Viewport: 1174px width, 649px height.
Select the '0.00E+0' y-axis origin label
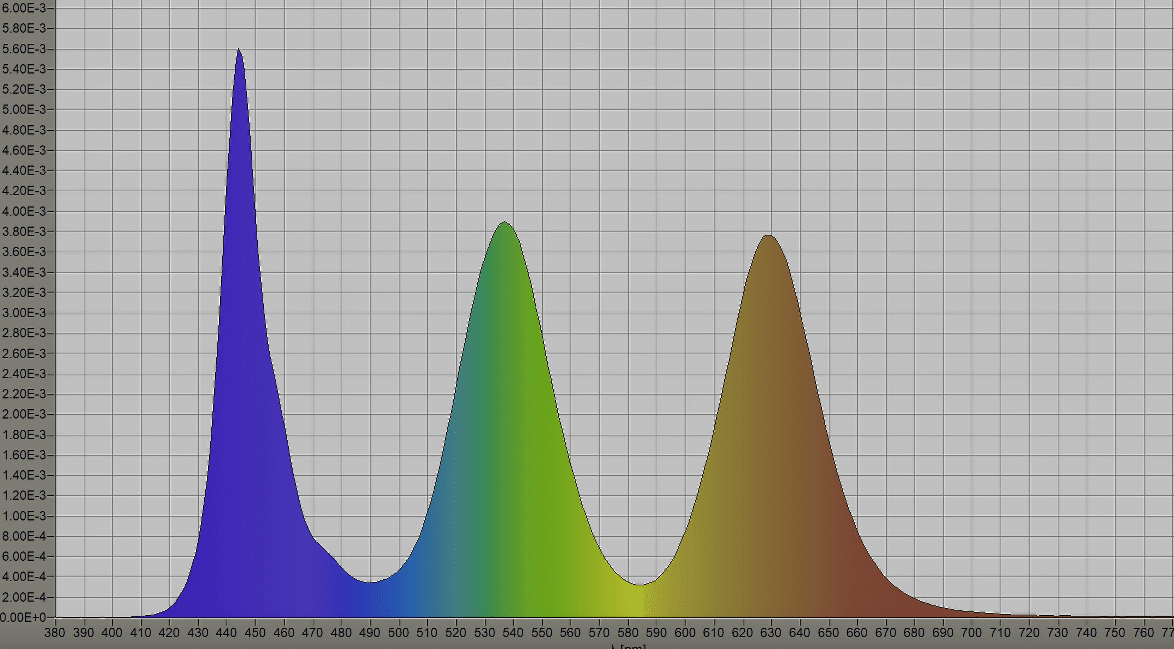click(x=23, y=618)
